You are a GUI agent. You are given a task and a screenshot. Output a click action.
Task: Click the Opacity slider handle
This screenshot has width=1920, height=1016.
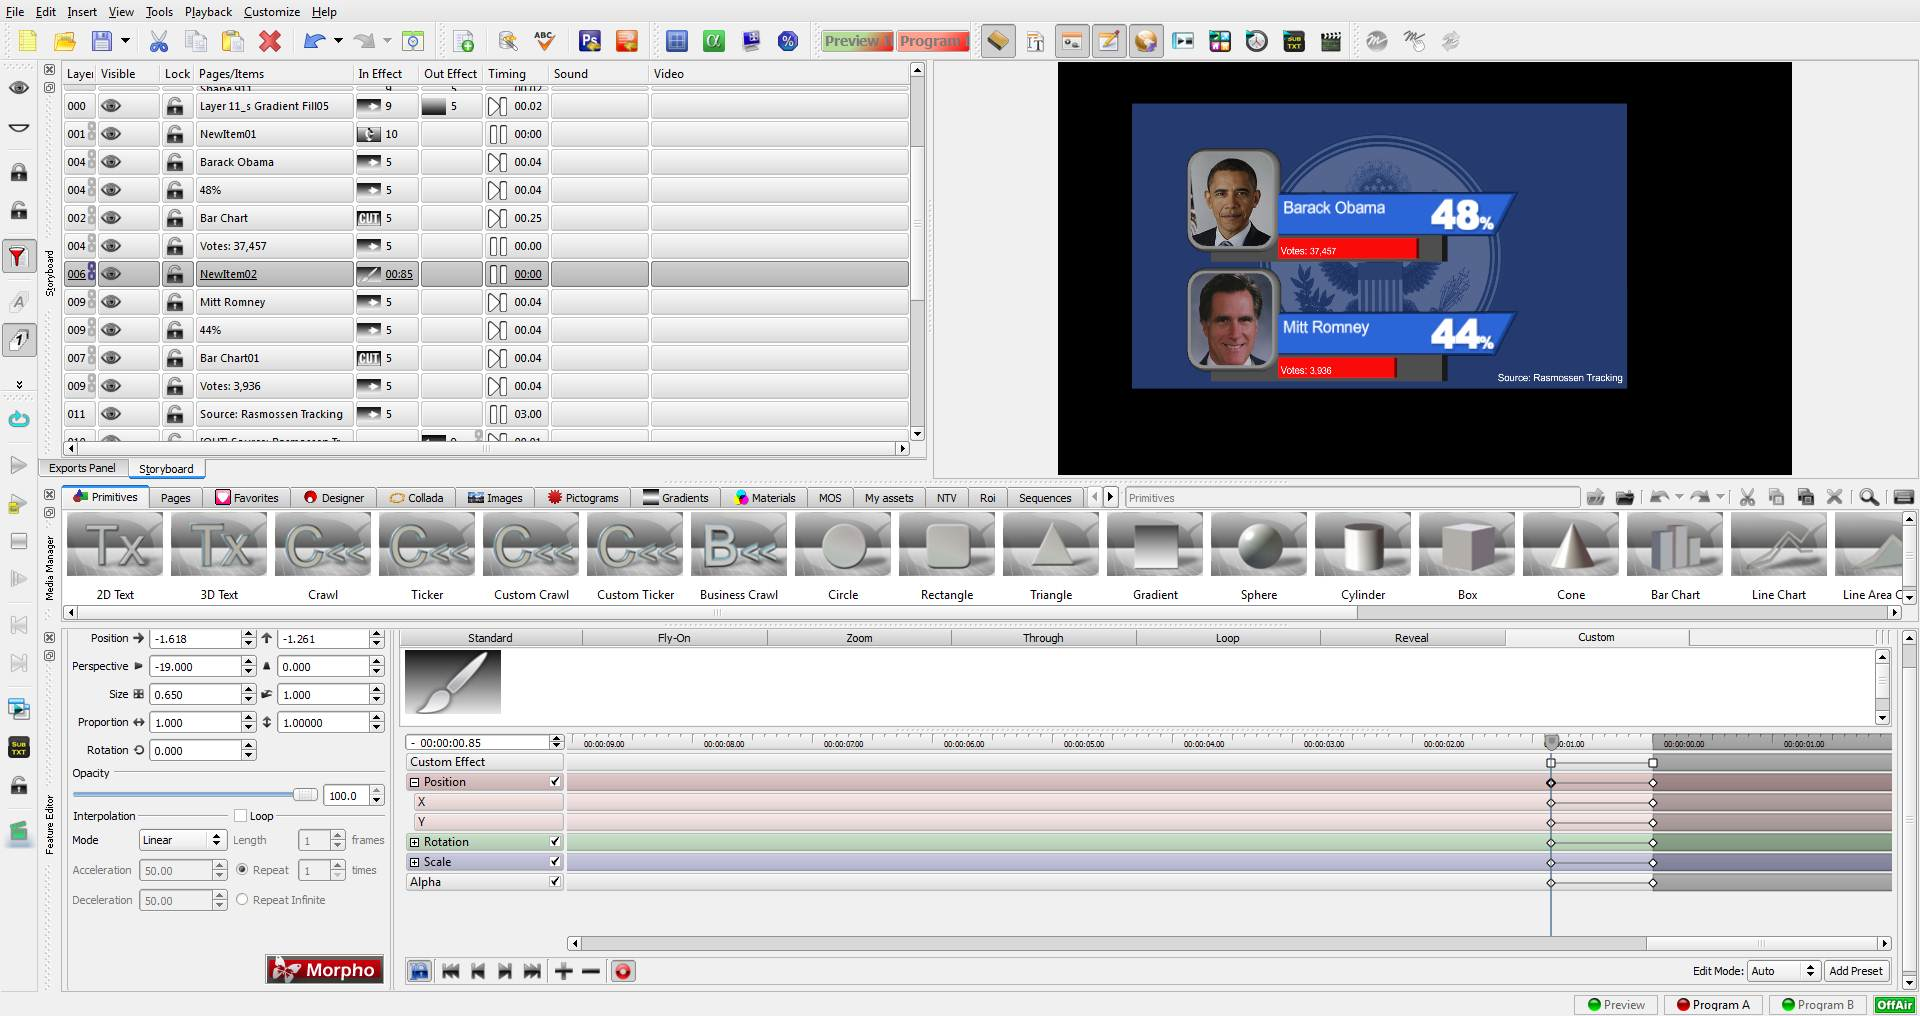click(x=305, y=795)
